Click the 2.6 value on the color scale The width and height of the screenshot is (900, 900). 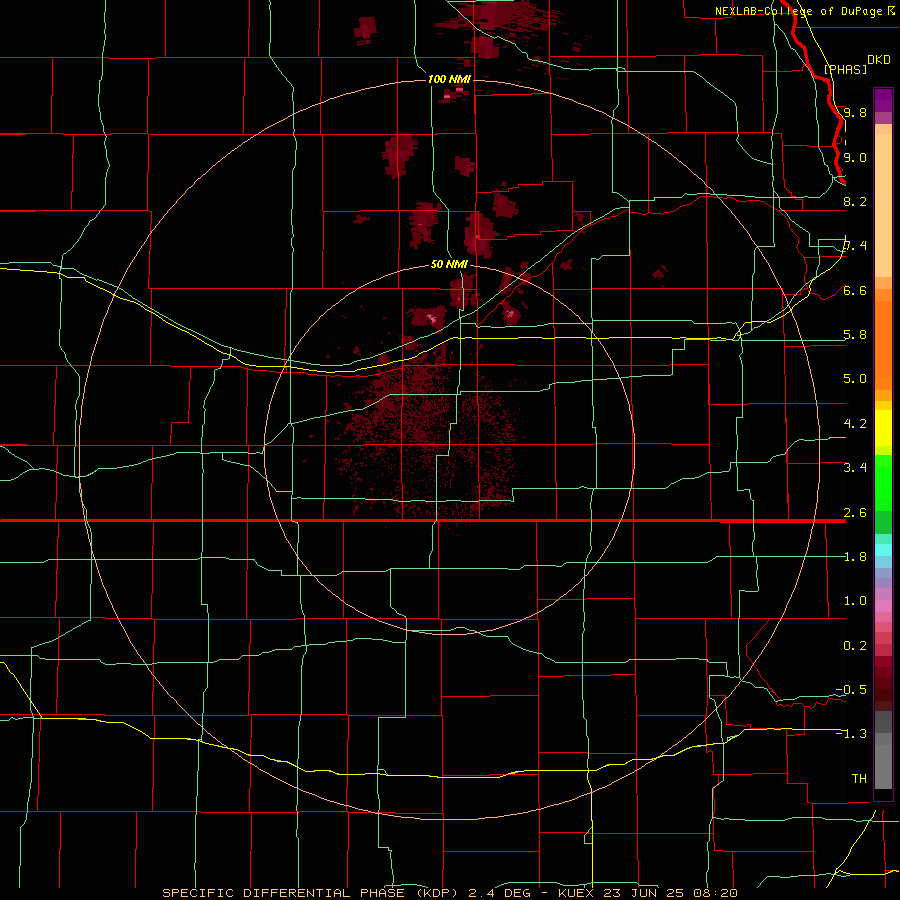[855, 513]
